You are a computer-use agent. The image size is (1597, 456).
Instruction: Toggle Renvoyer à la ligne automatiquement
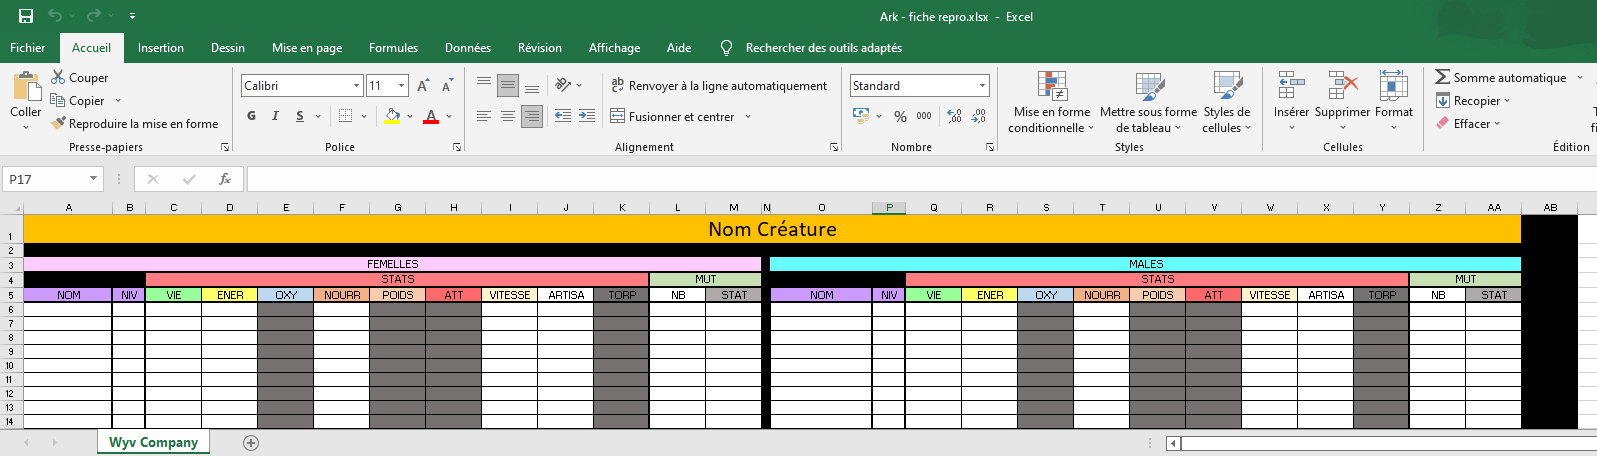(x=719, y=86)
